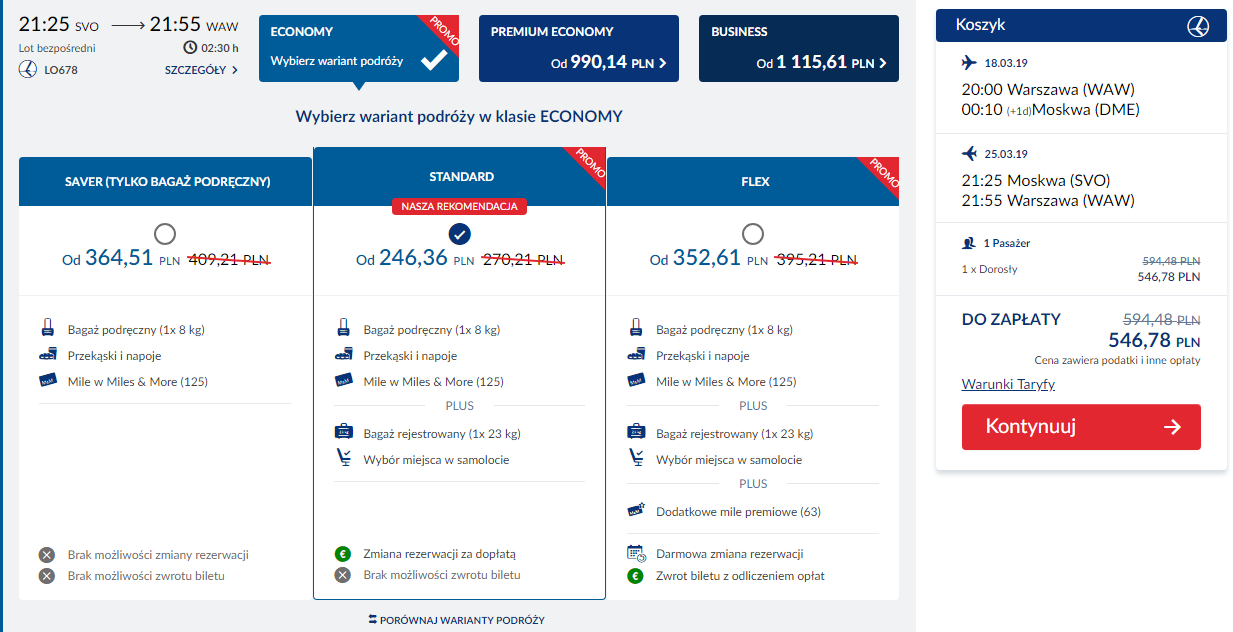Choose the Flex fare radio button
Screen dimensions: 1233x632
coord(753,234)
